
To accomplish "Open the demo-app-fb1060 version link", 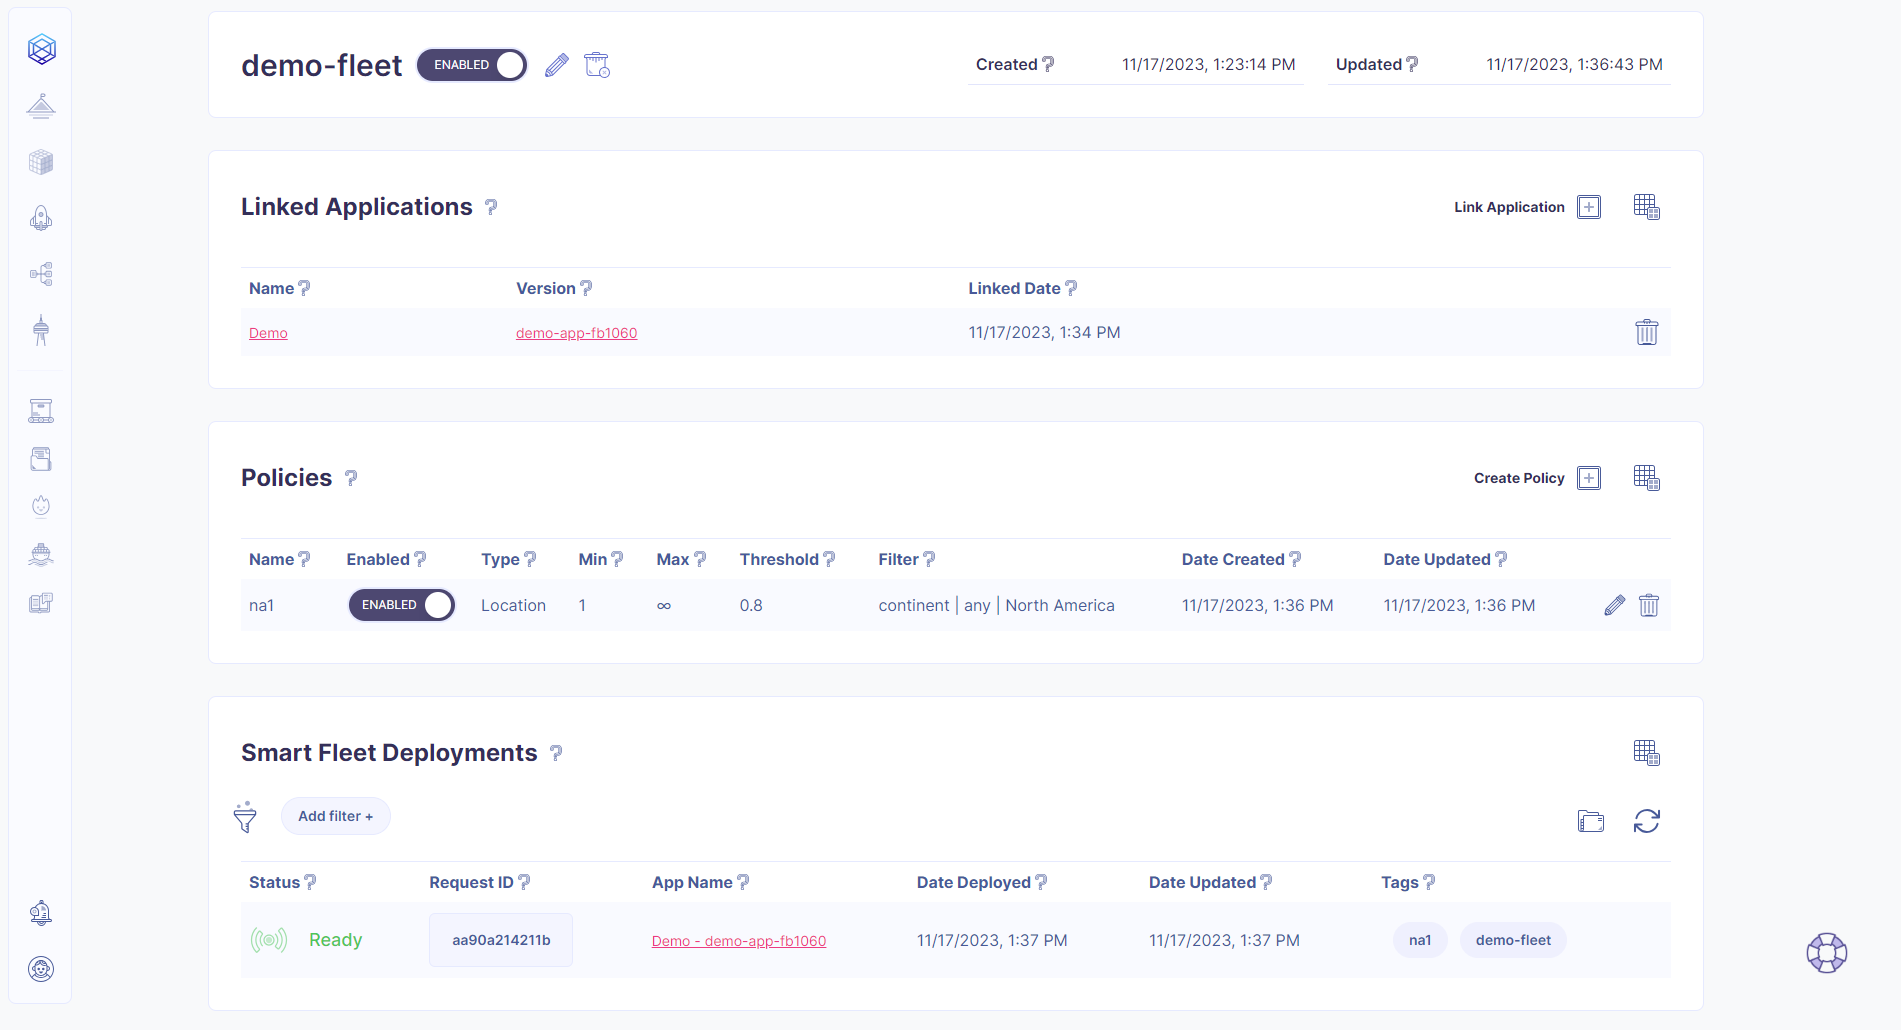I will click(x=576, y=333).
